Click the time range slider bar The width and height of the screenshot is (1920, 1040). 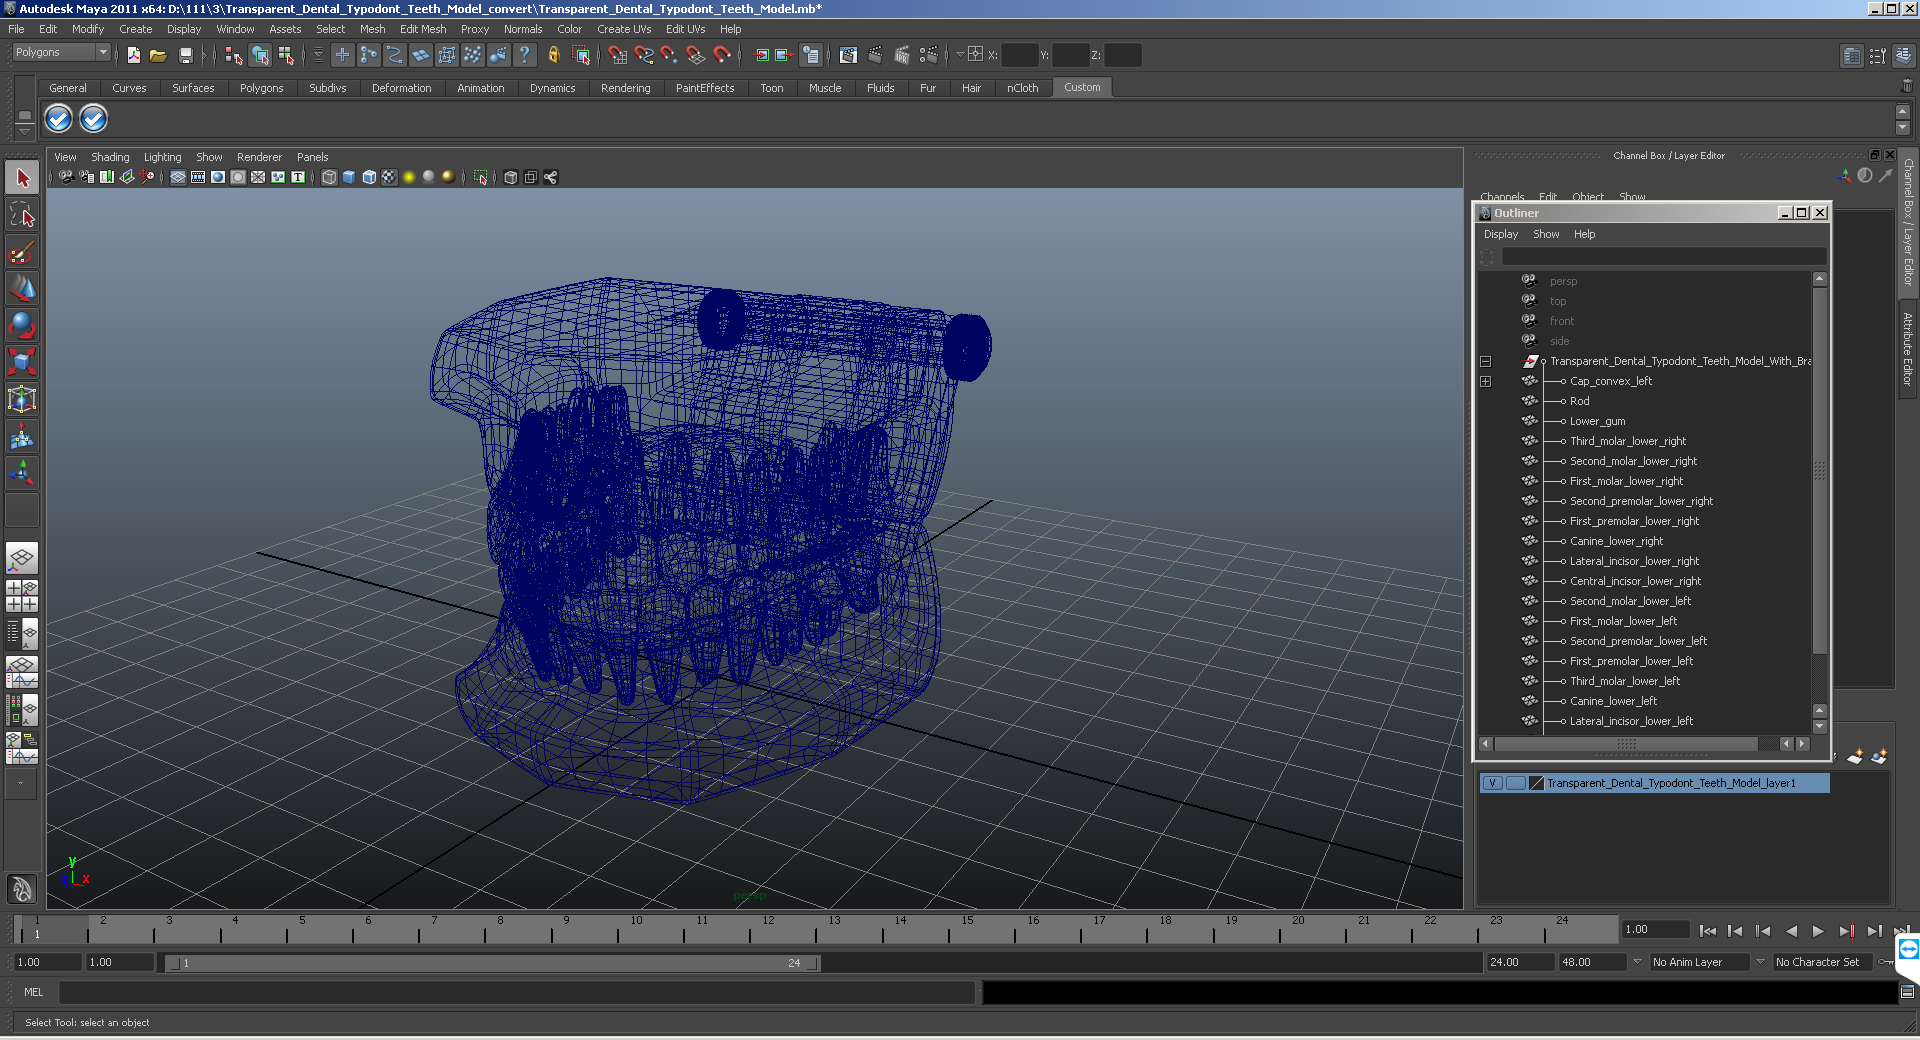[493, 963]
